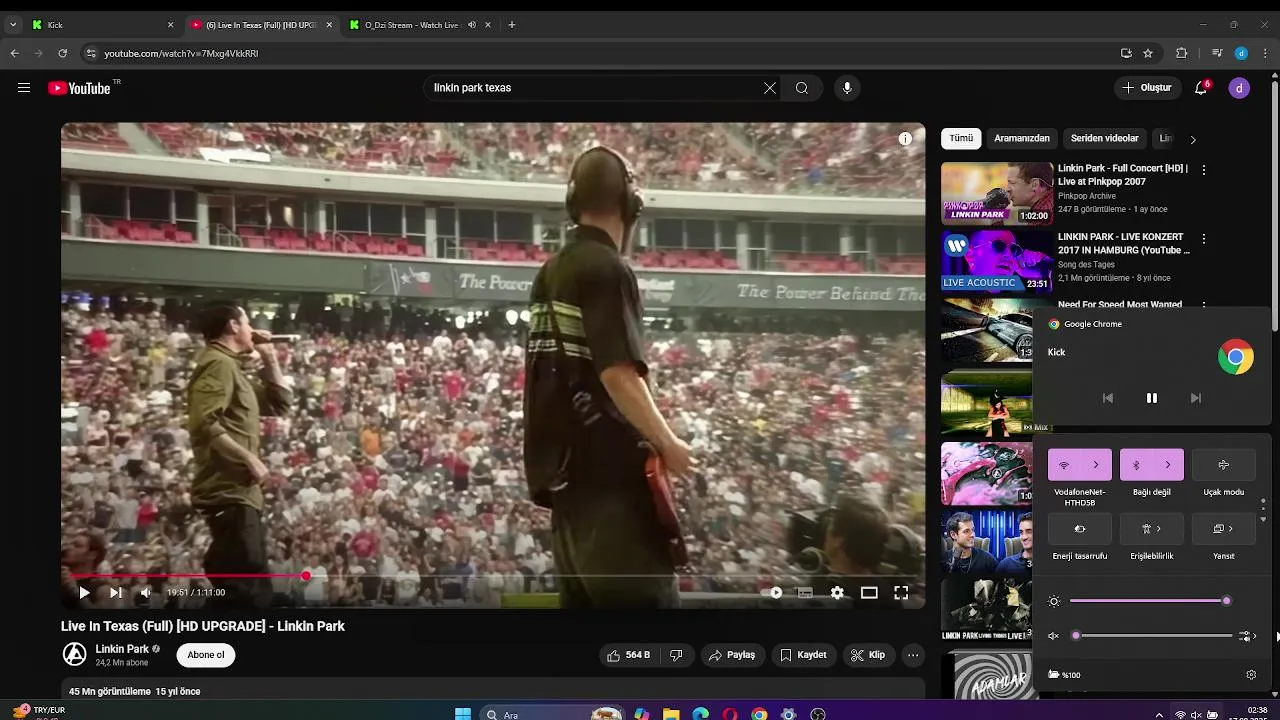The width and height of the screenshot is (1280, 720).
Task: Open Erişilebilirlik accessibility options
Action: pos(1152,529)
